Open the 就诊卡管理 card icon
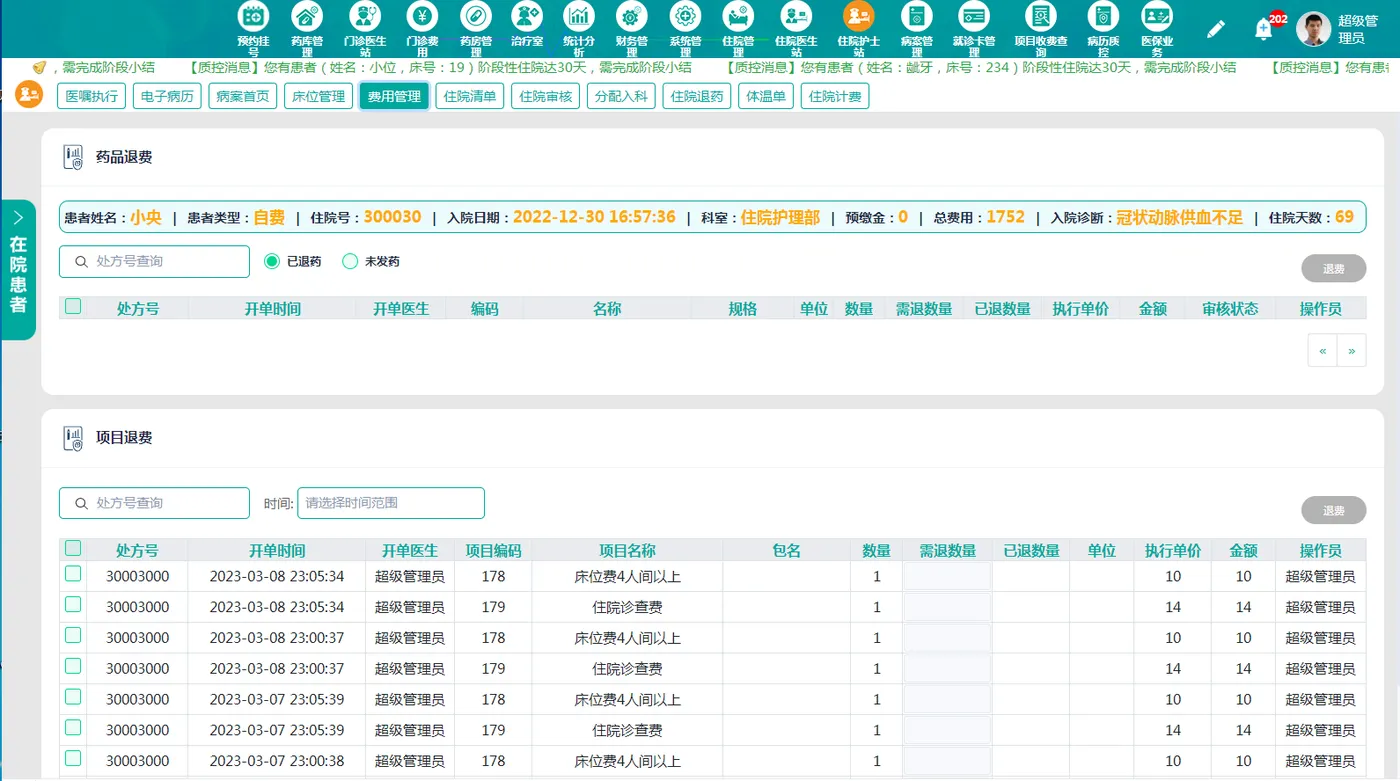 (973, 16)
